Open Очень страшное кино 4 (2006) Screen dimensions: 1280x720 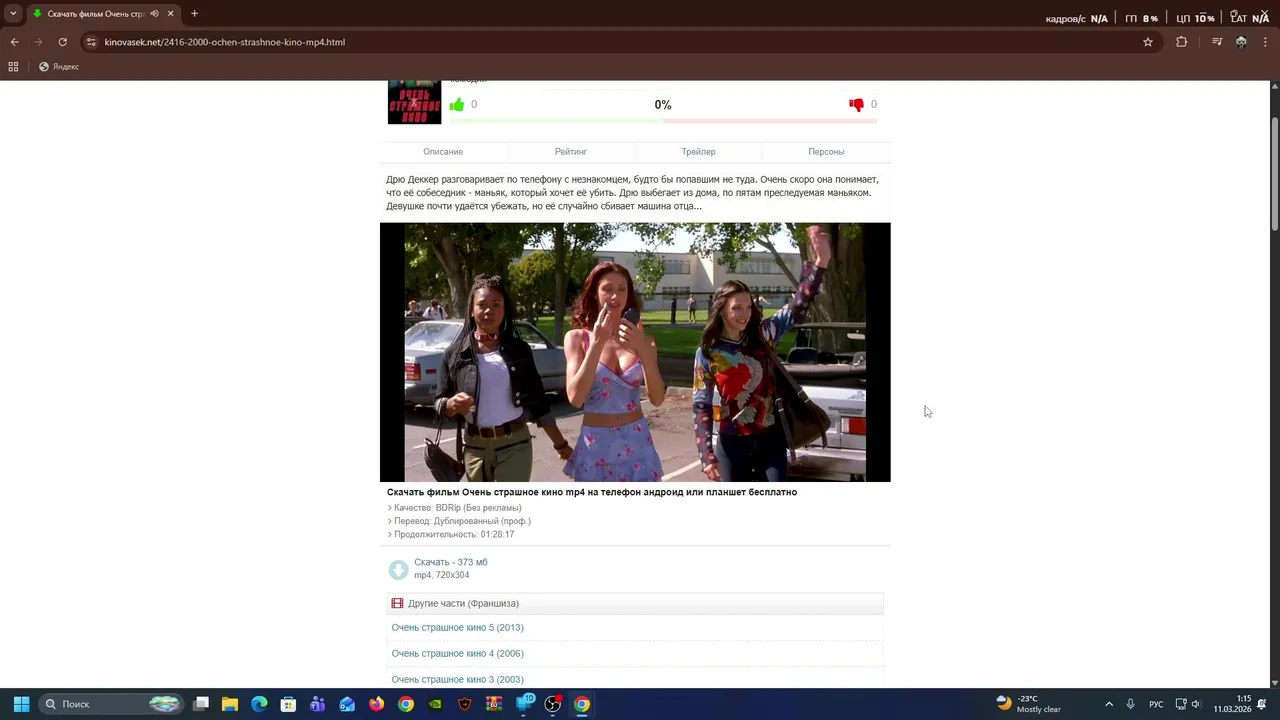tap(458, 654)
